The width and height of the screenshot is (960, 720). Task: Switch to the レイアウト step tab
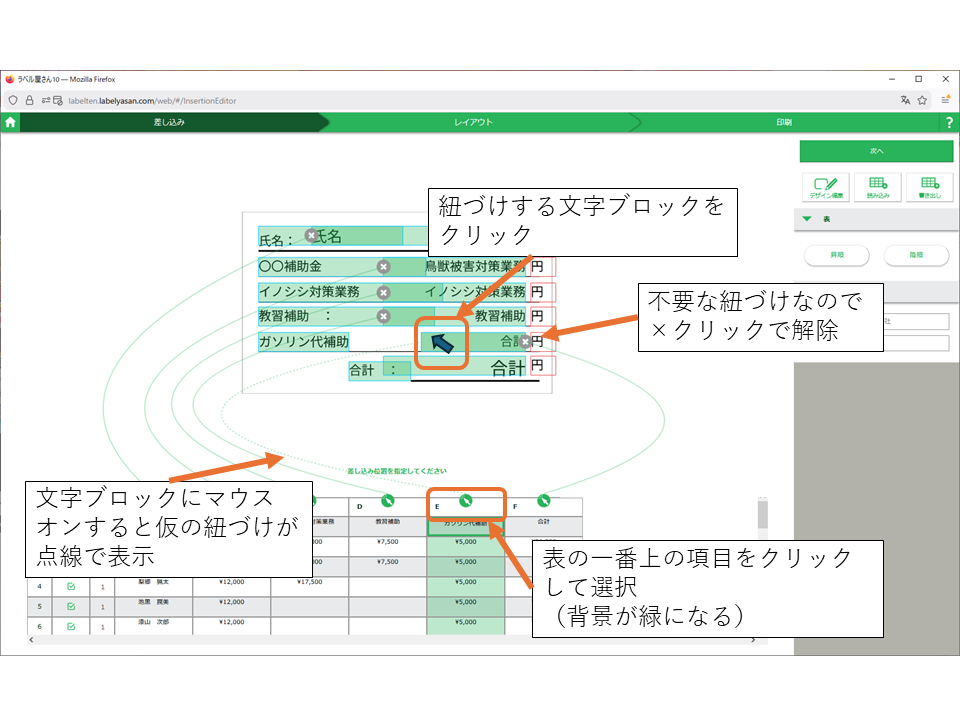pyautogui.click(x=473, y=122)
